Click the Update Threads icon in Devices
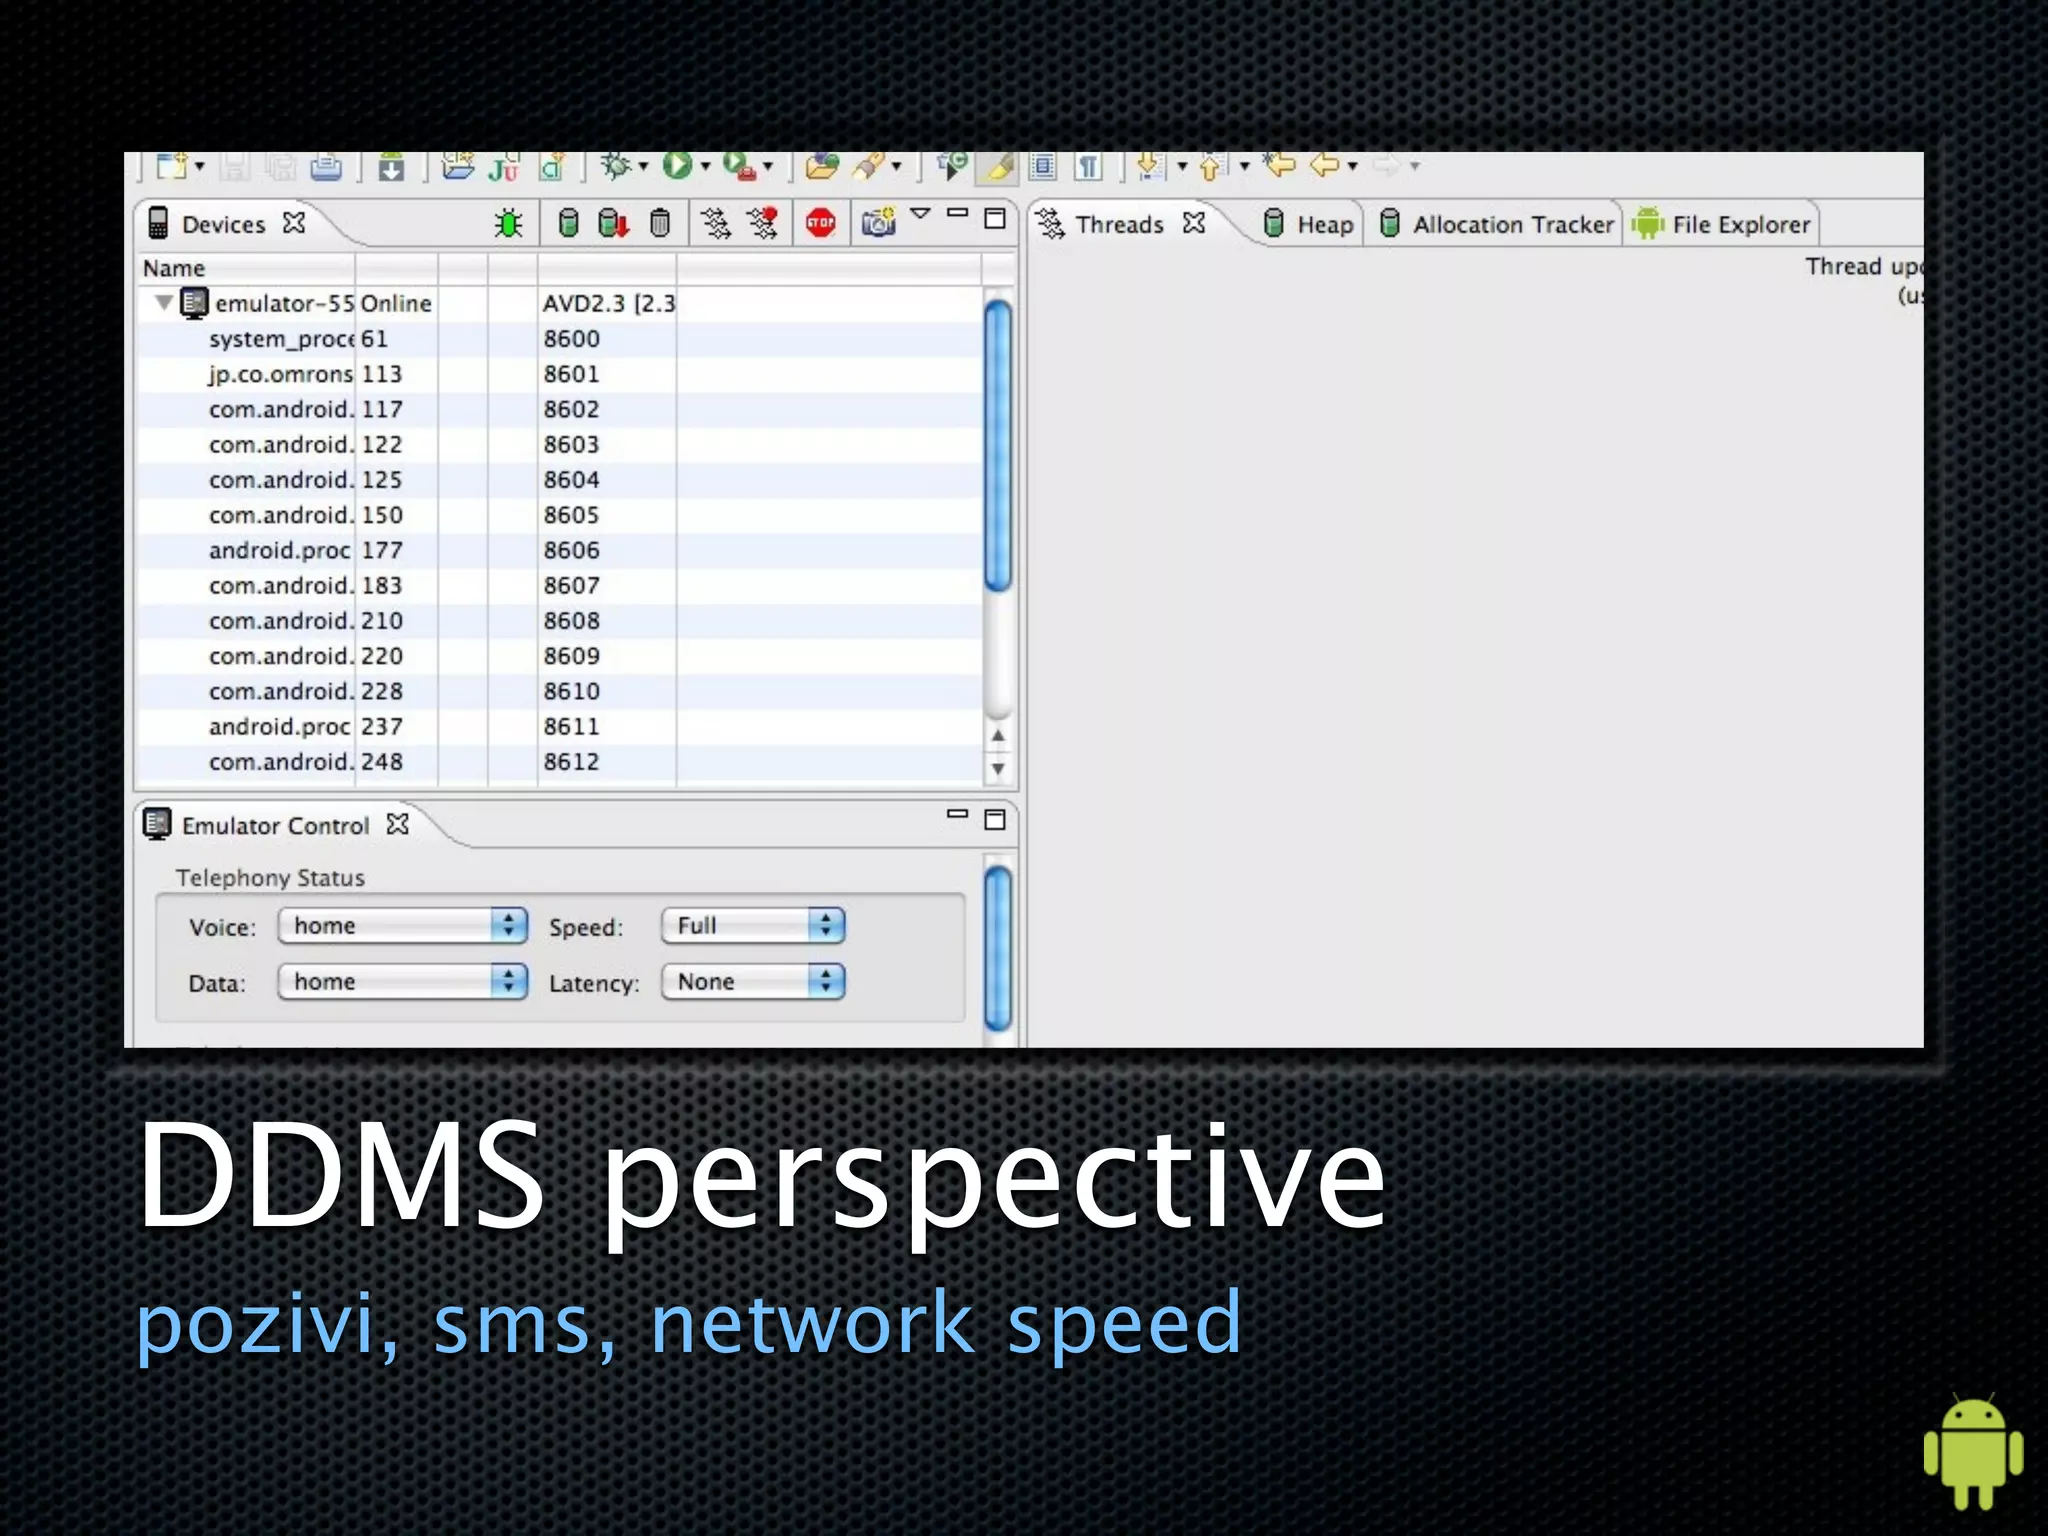2048x1536 pixels. pyautogui.click(x=716, y=223)
